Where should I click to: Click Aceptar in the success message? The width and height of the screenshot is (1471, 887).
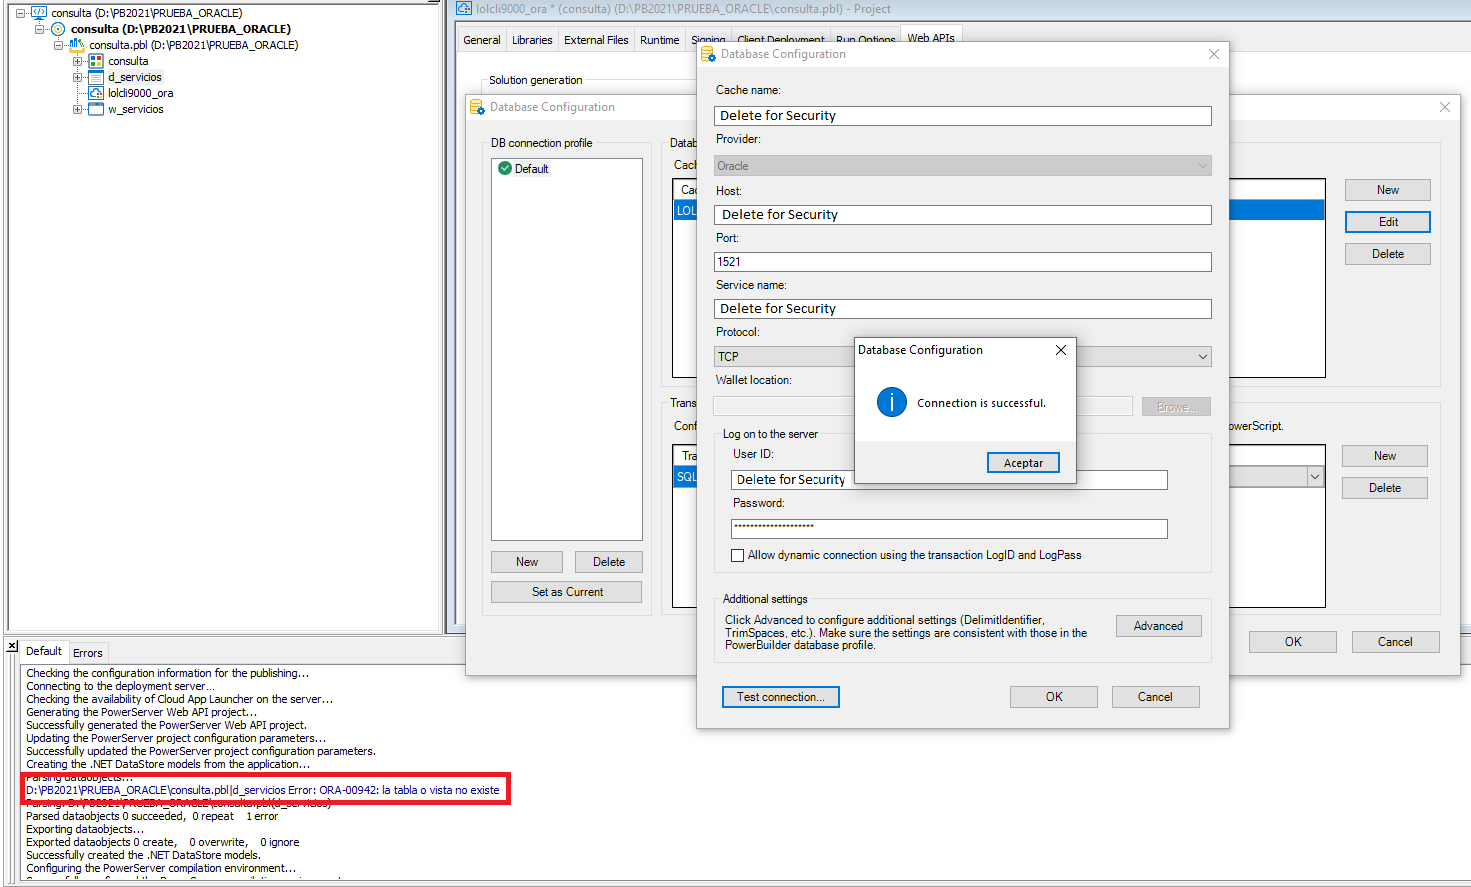pos(1022,463)
